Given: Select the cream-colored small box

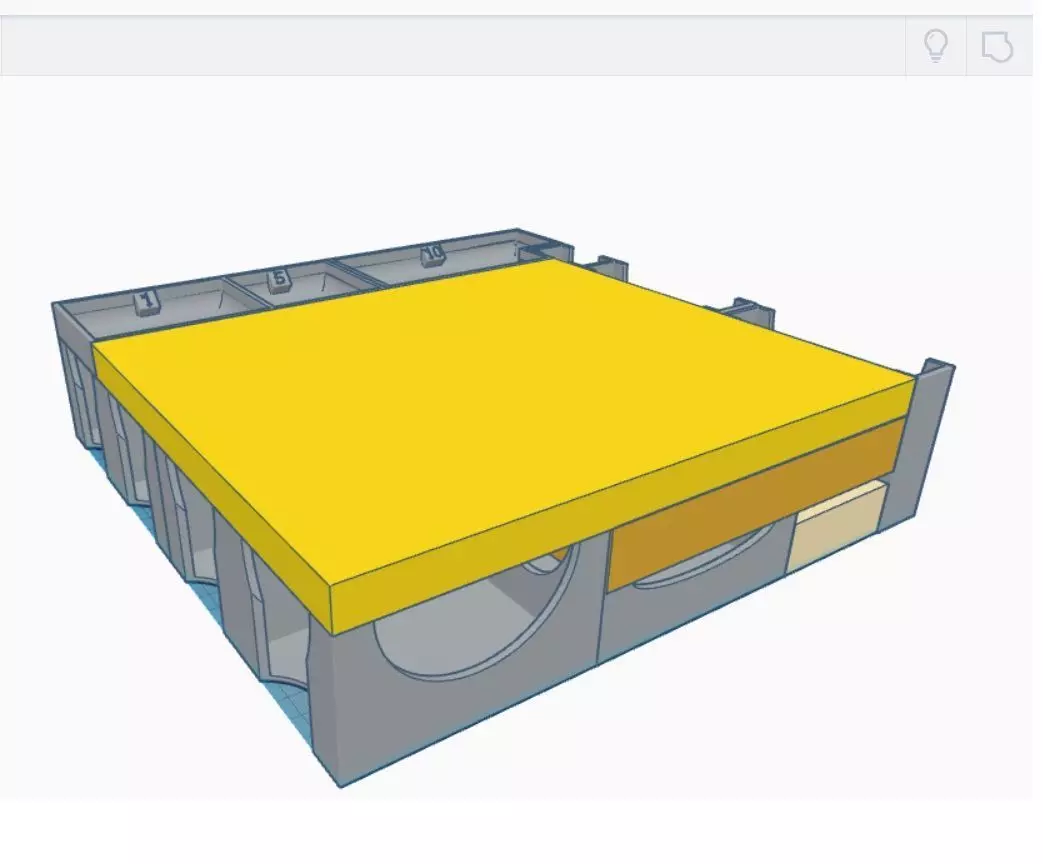Looking at the screenshot, I should point(835,529).
